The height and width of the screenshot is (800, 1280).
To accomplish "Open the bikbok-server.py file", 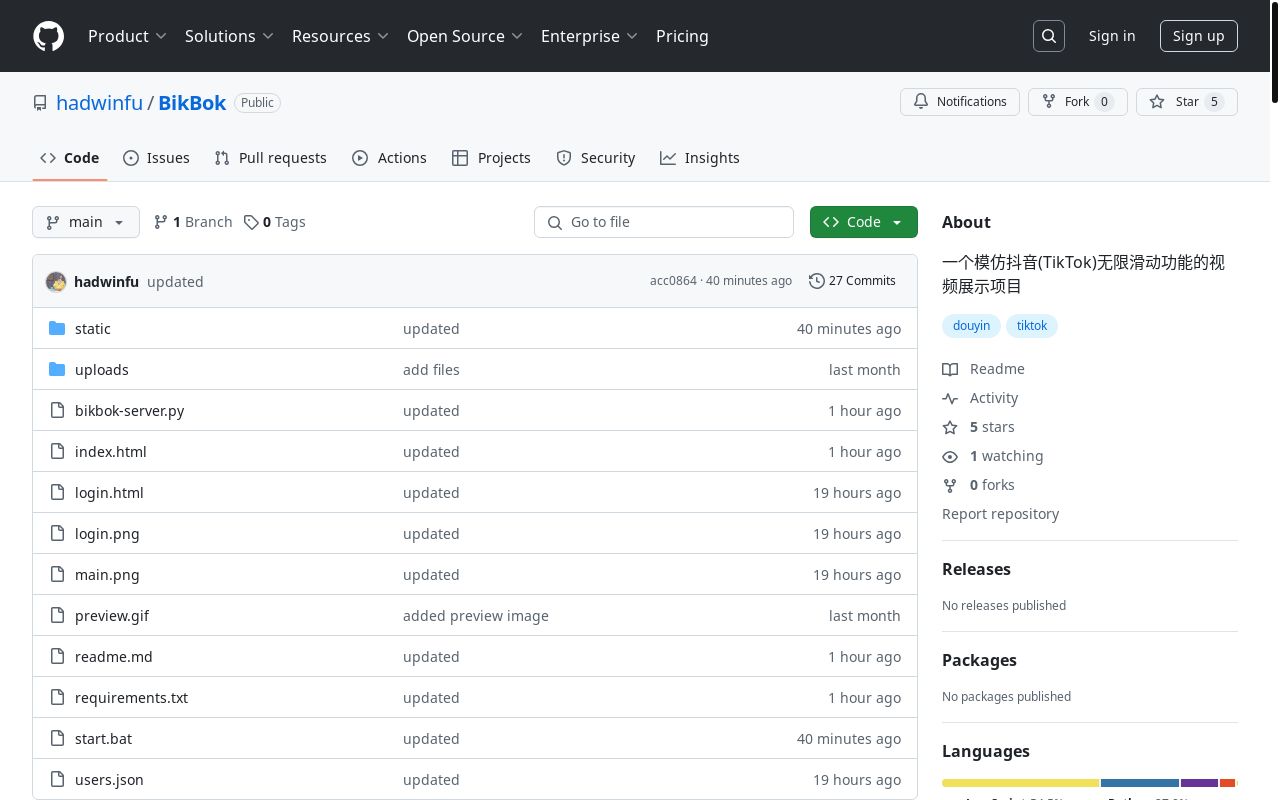I will click(x=129, y=411).
